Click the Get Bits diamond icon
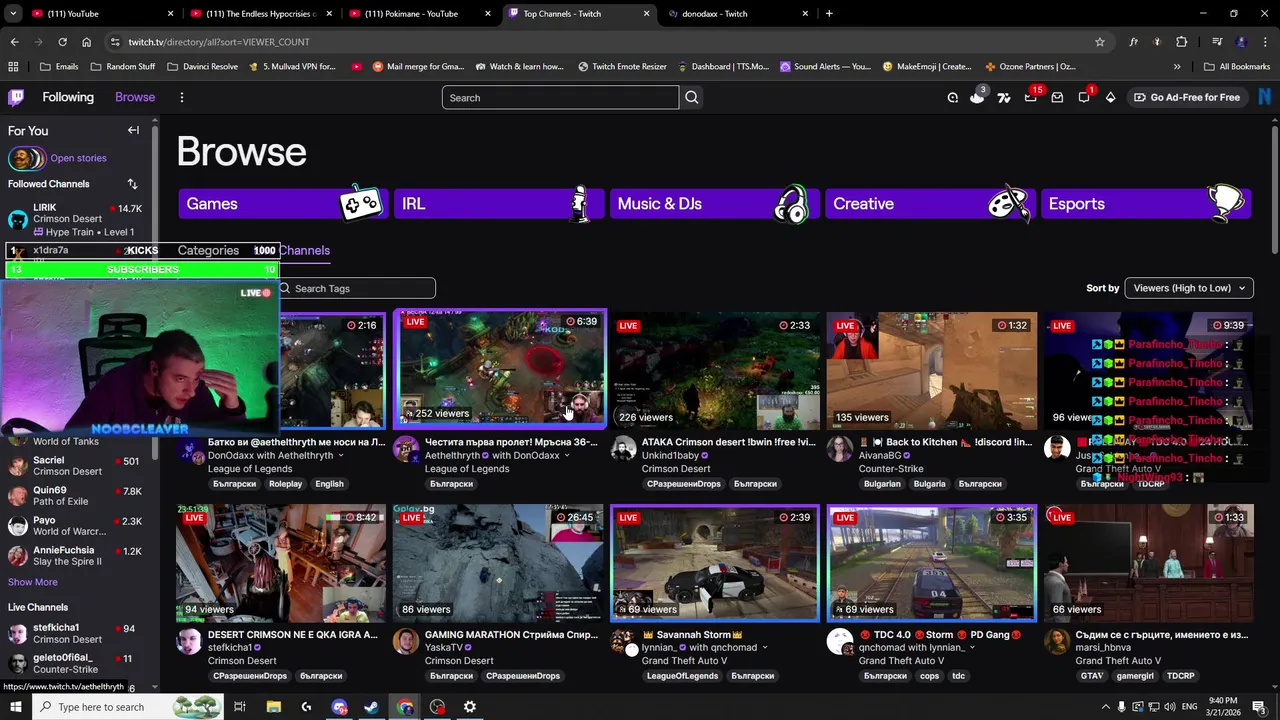The width and height of the screenshot is (1280, 720). 1110,97
